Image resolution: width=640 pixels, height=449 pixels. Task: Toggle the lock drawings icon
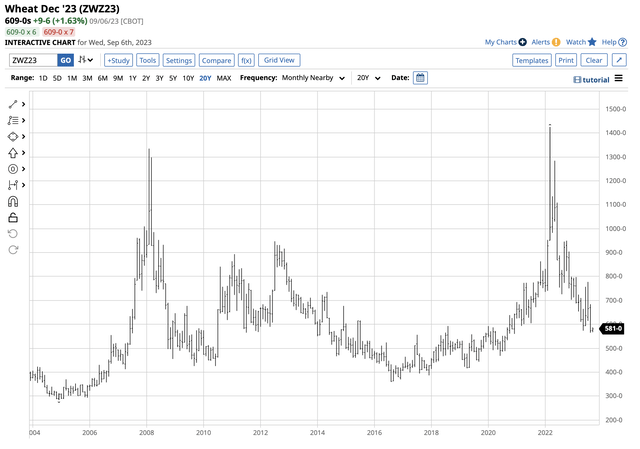click(x=13, y=218)
